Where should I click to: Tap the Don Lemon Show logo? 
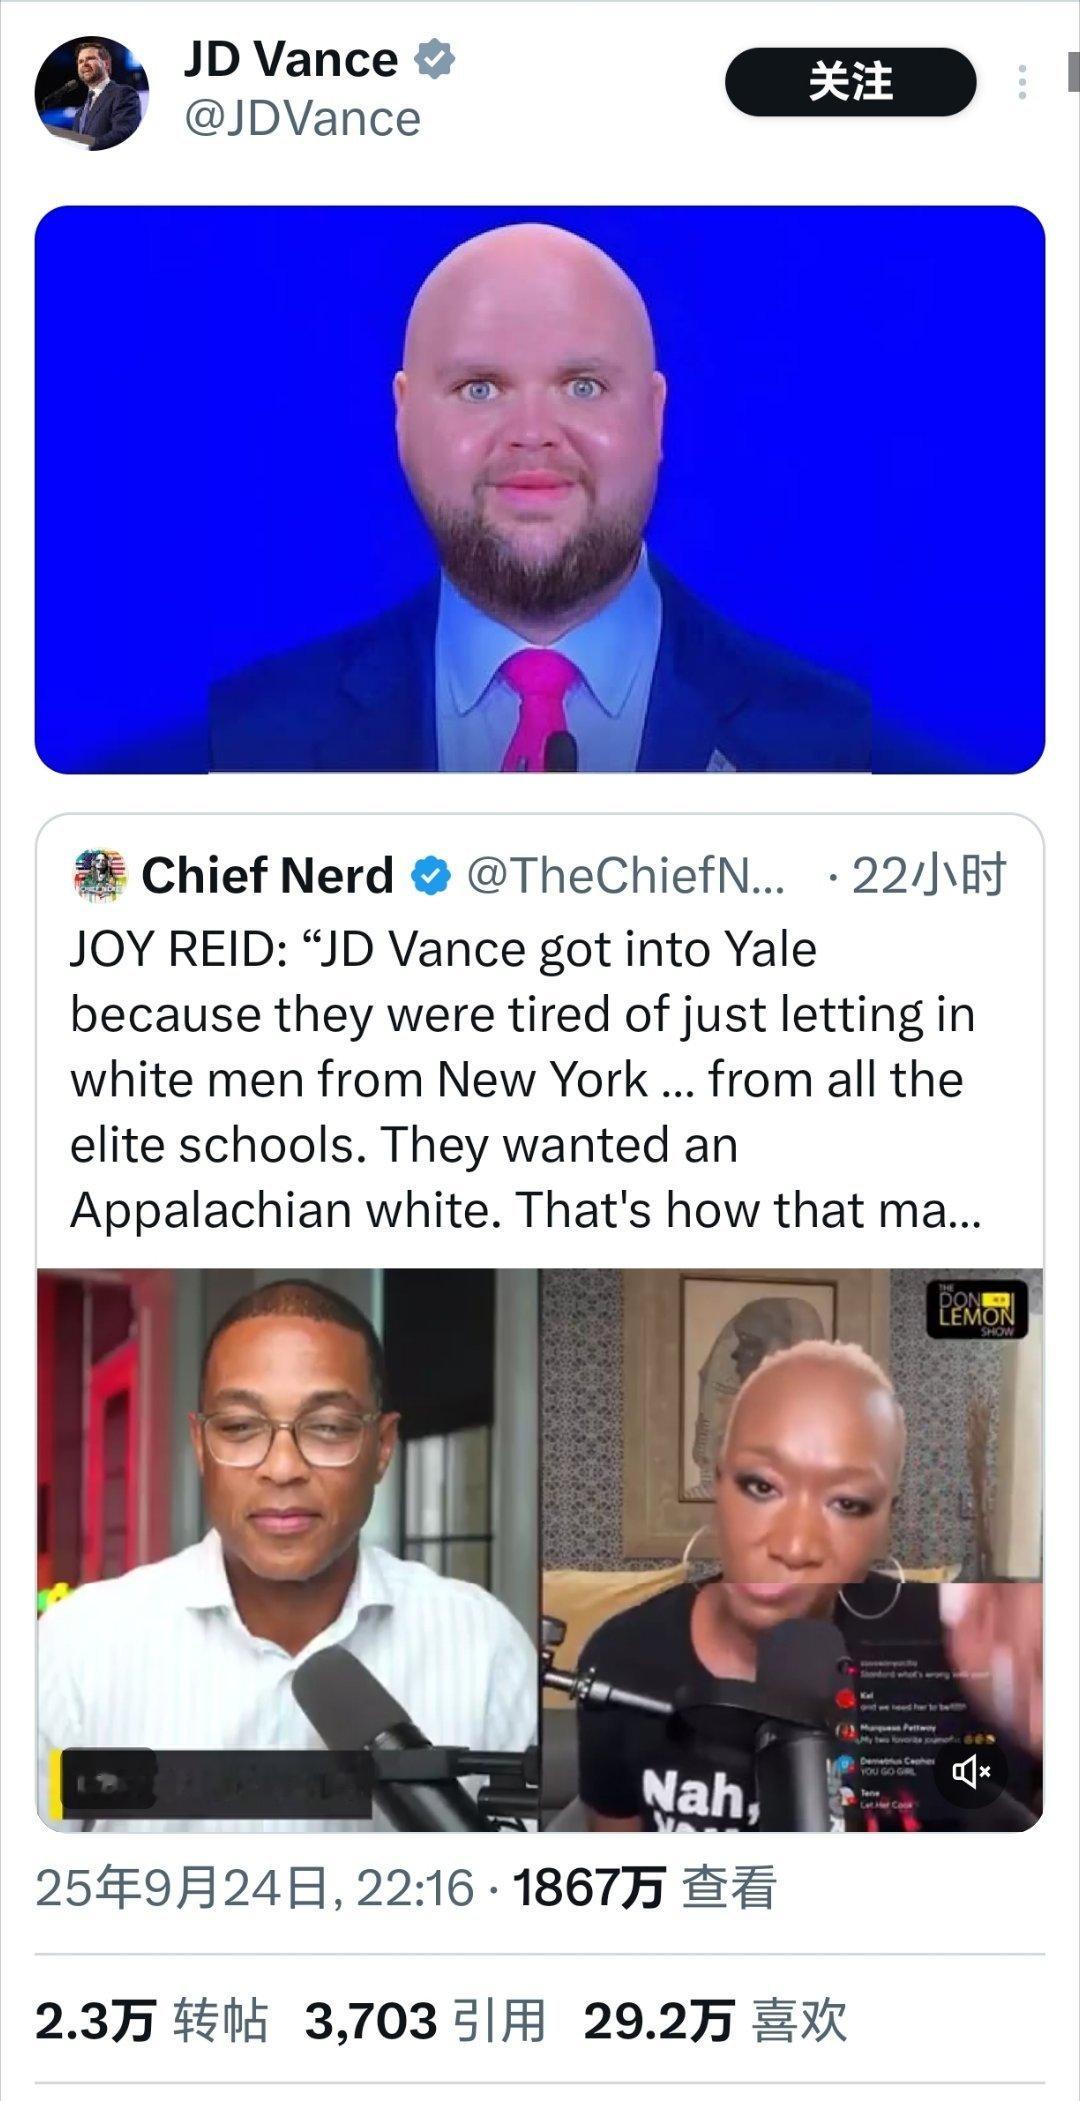coord(975,1309)
